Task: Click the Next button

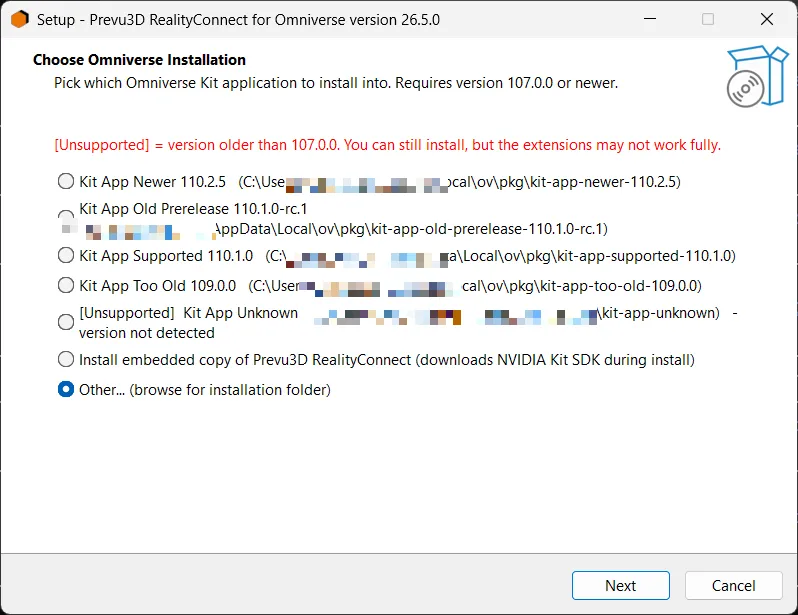Action: click(x=620, y=585)
